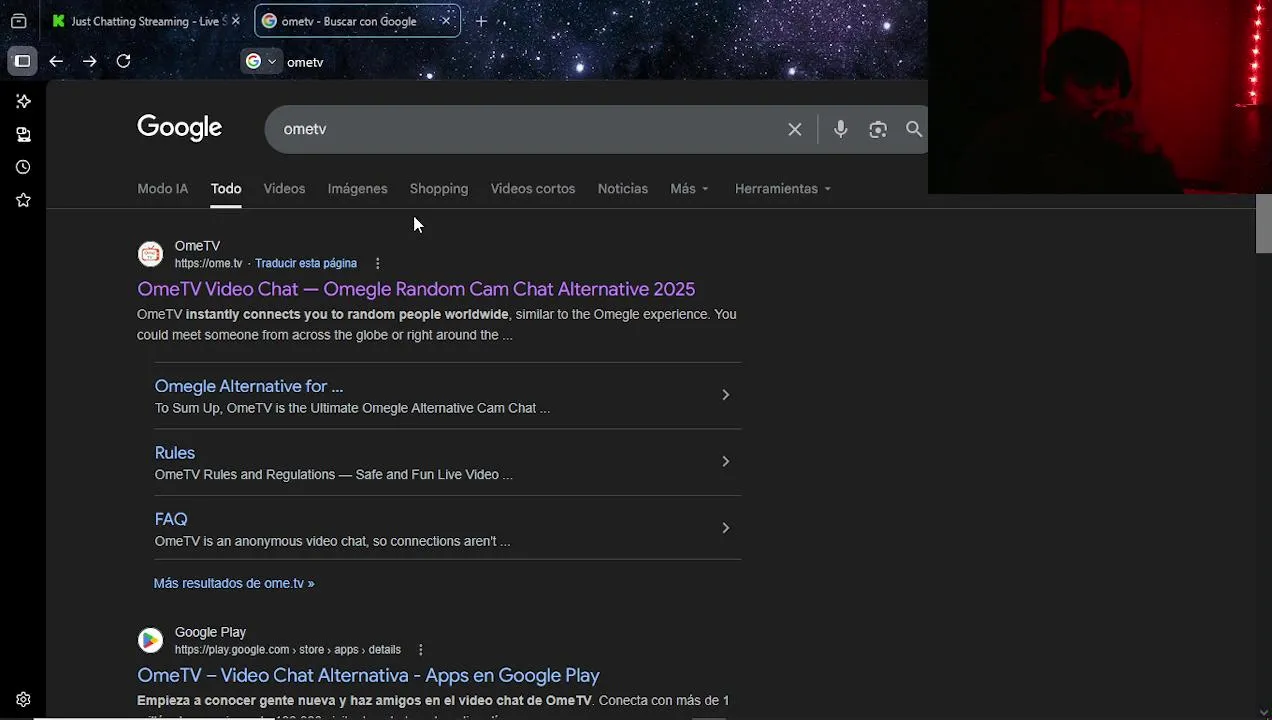Close the ometv Buscar con Google tab
1272x720 pixels.
pos(446,20)
